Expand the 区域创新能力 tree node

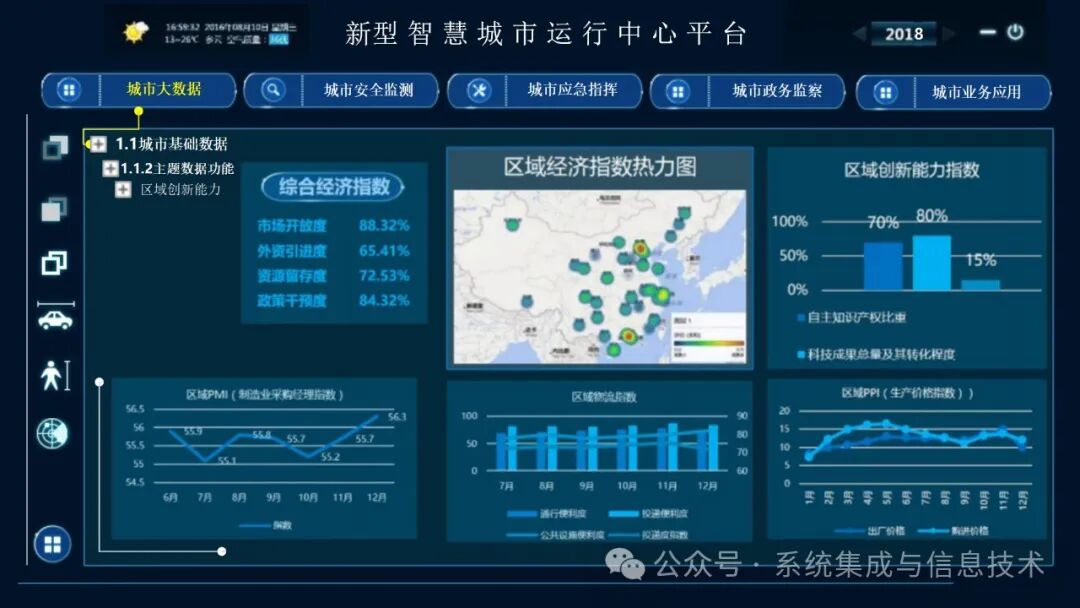pos(123,189)
